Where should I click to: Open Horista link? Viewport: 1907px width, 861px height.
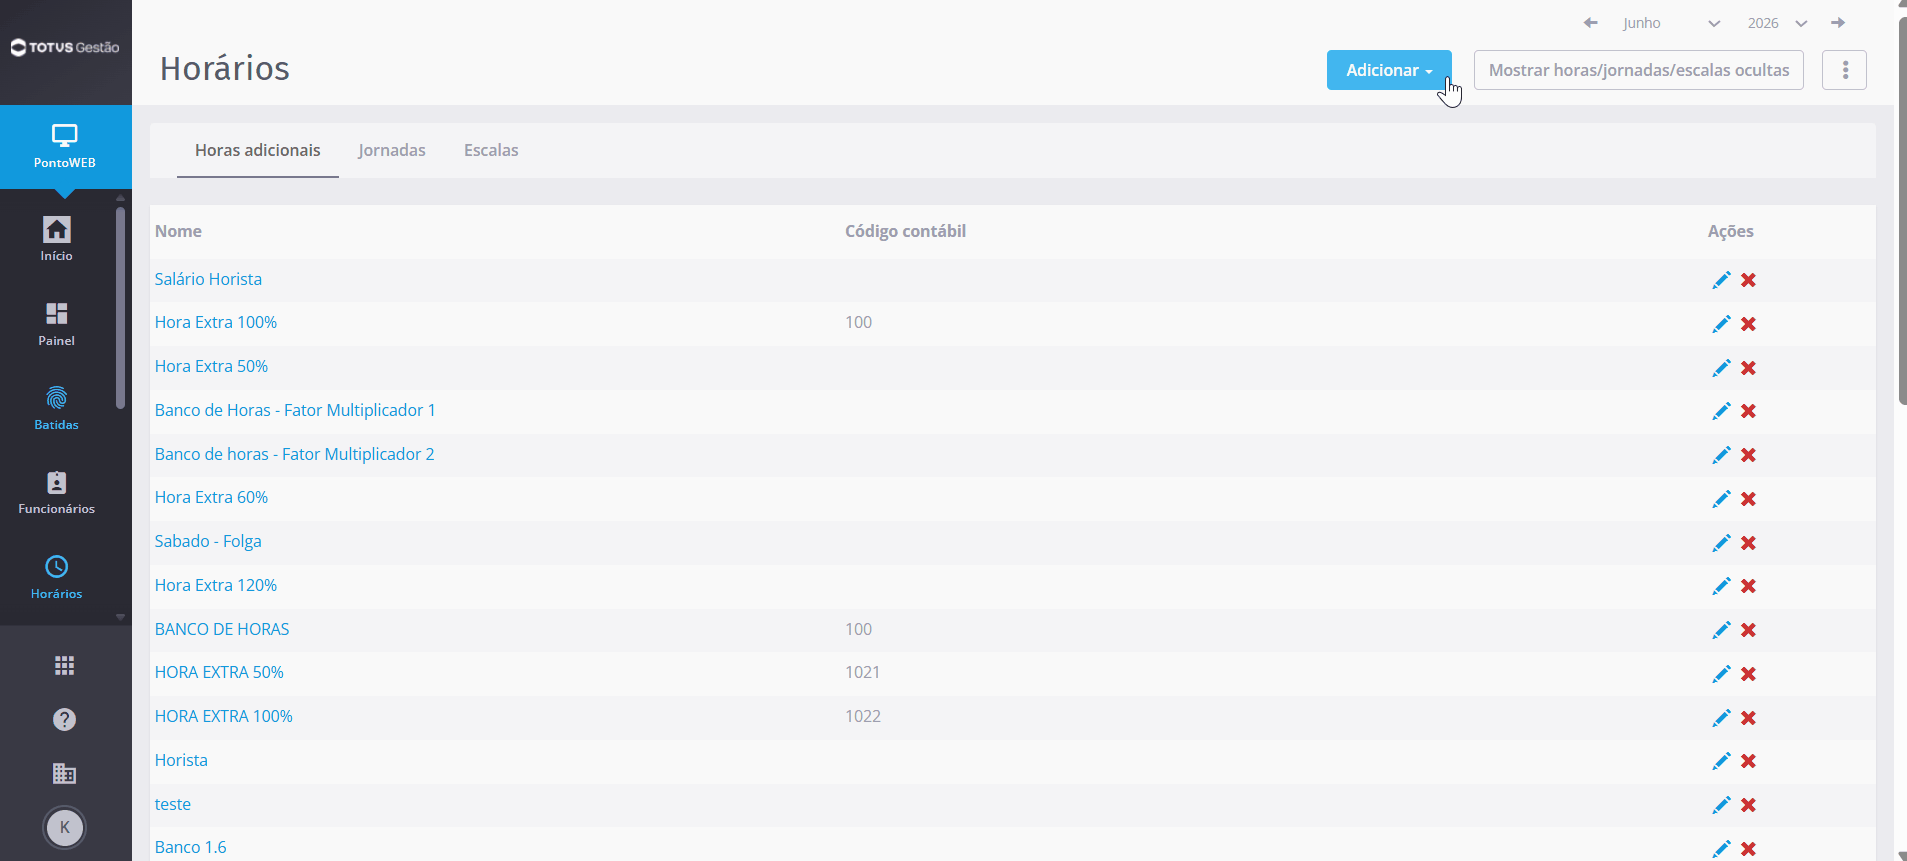[181, 760]
